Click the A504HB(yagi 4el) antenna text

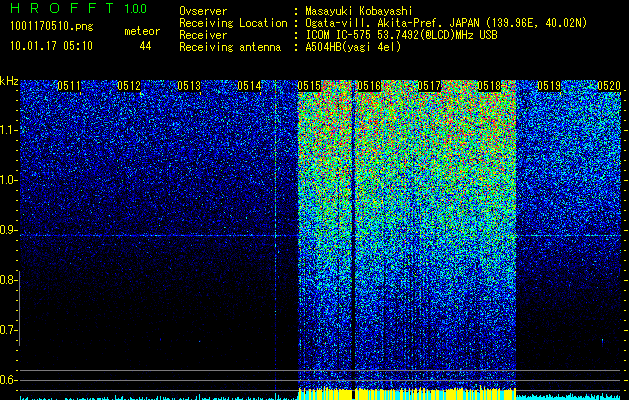(x=353, y=47)
